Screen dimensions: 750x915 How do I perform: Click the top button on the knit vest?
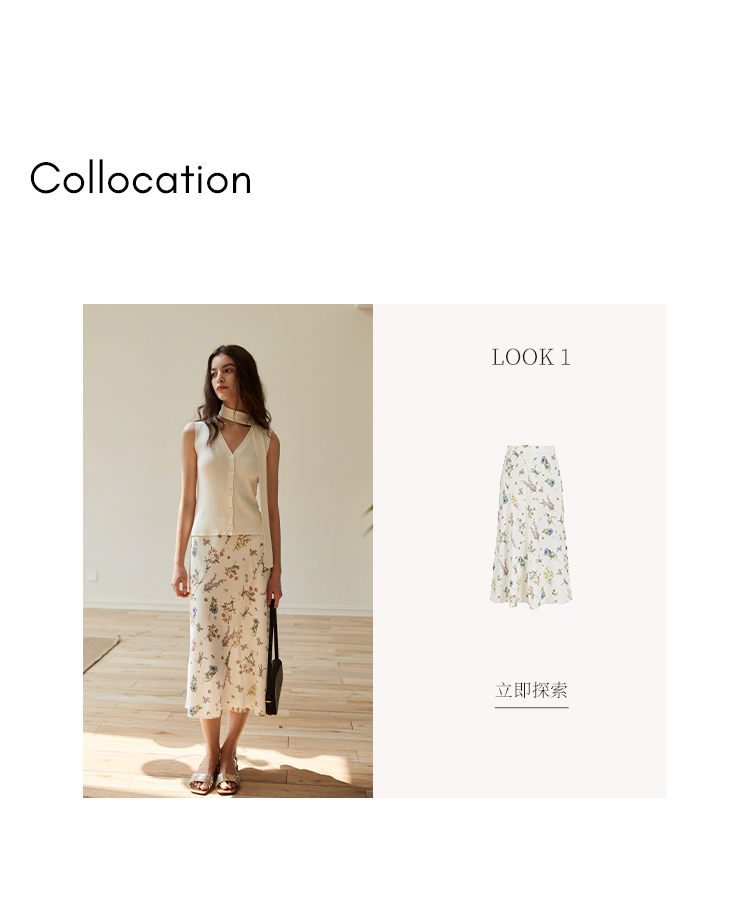click(231, 458)
